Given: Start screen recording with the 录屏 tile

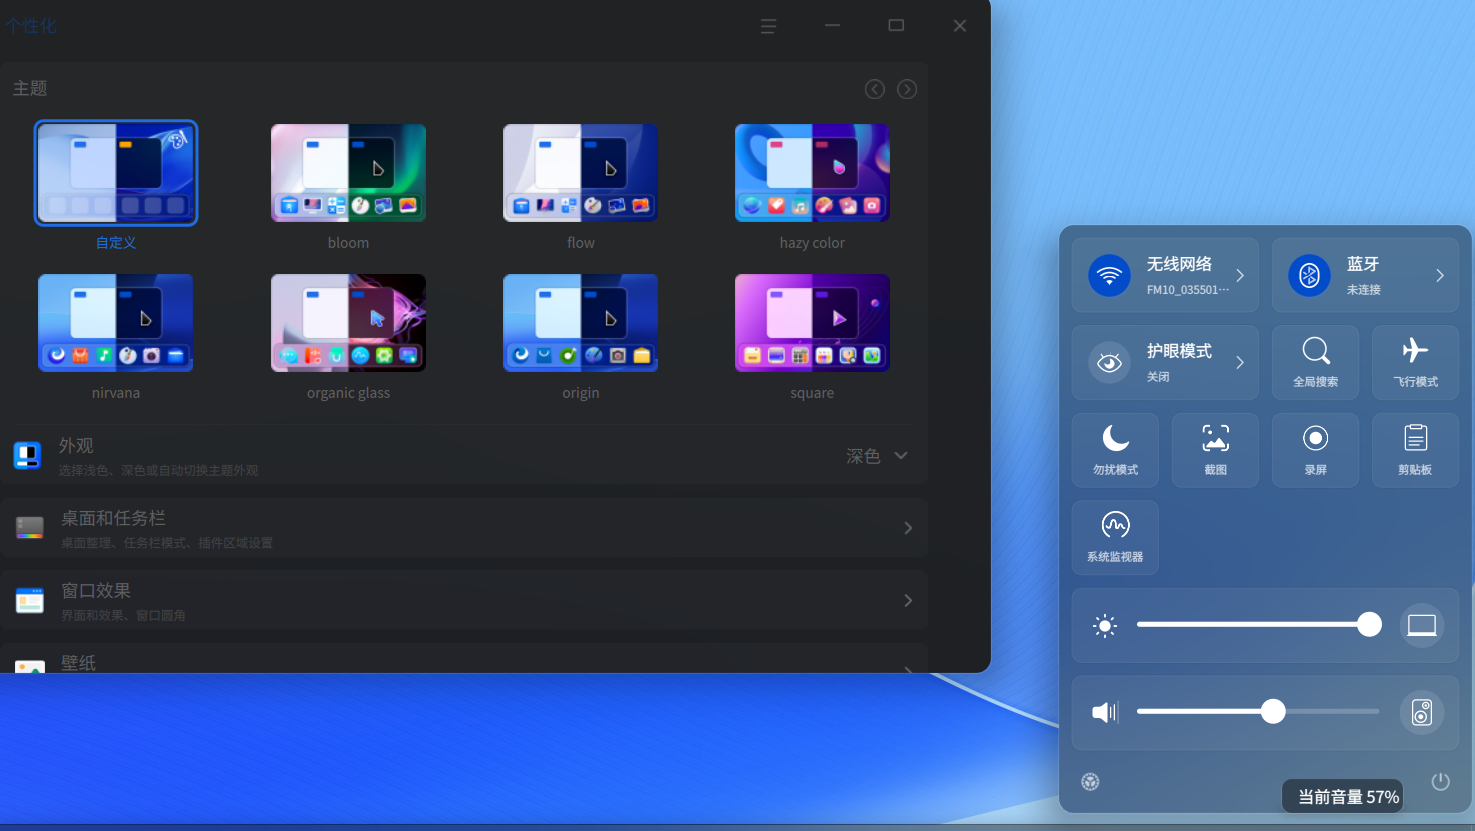Looking at the screenshot, I should pos(1315,449).
